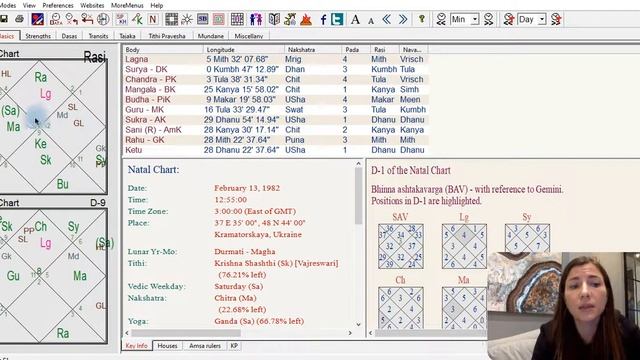Screen dimensions: 640x360
Task: Step time forward by Min clock icon
Action: 488,19
